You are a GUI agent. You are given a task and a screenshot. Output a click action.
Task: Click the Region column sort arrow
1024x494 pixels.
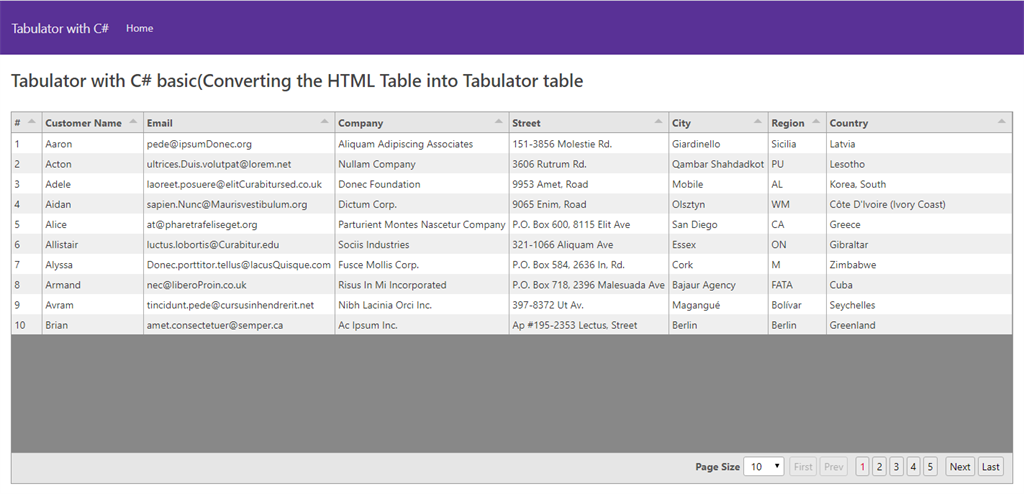click(x=816, y=122)
